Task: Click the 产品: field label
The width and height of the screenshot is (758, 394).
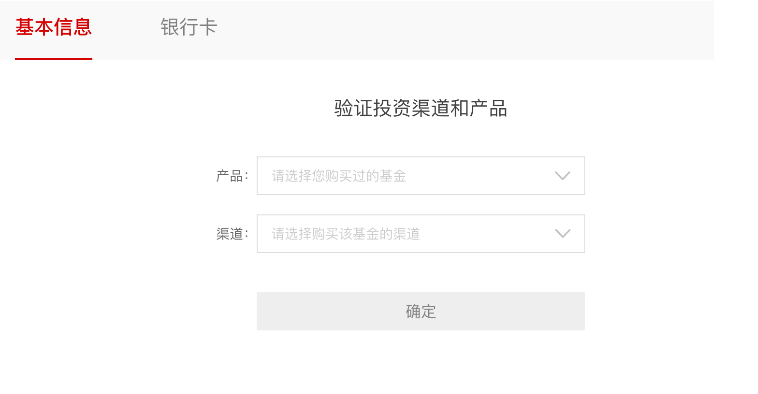Action: point(232,176)
